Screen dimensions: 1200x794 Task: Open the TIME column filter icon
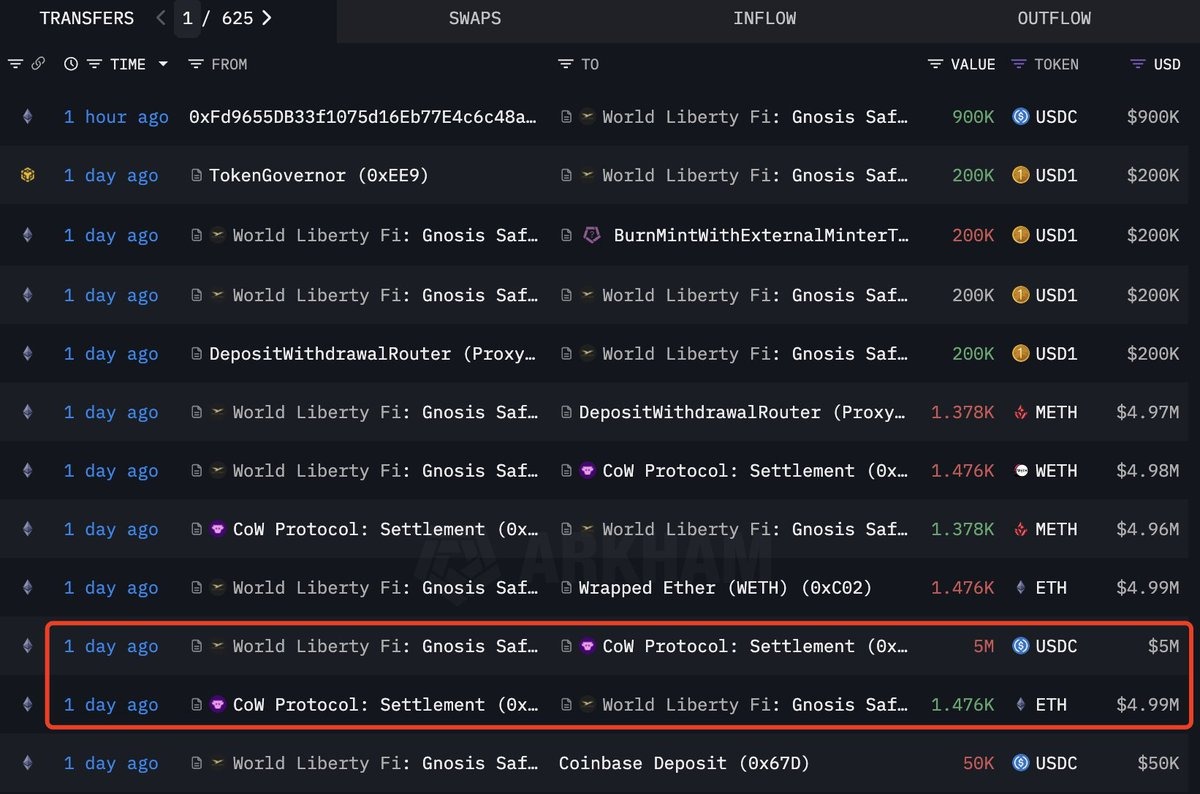pyautogui.click(x=94, y=64)
